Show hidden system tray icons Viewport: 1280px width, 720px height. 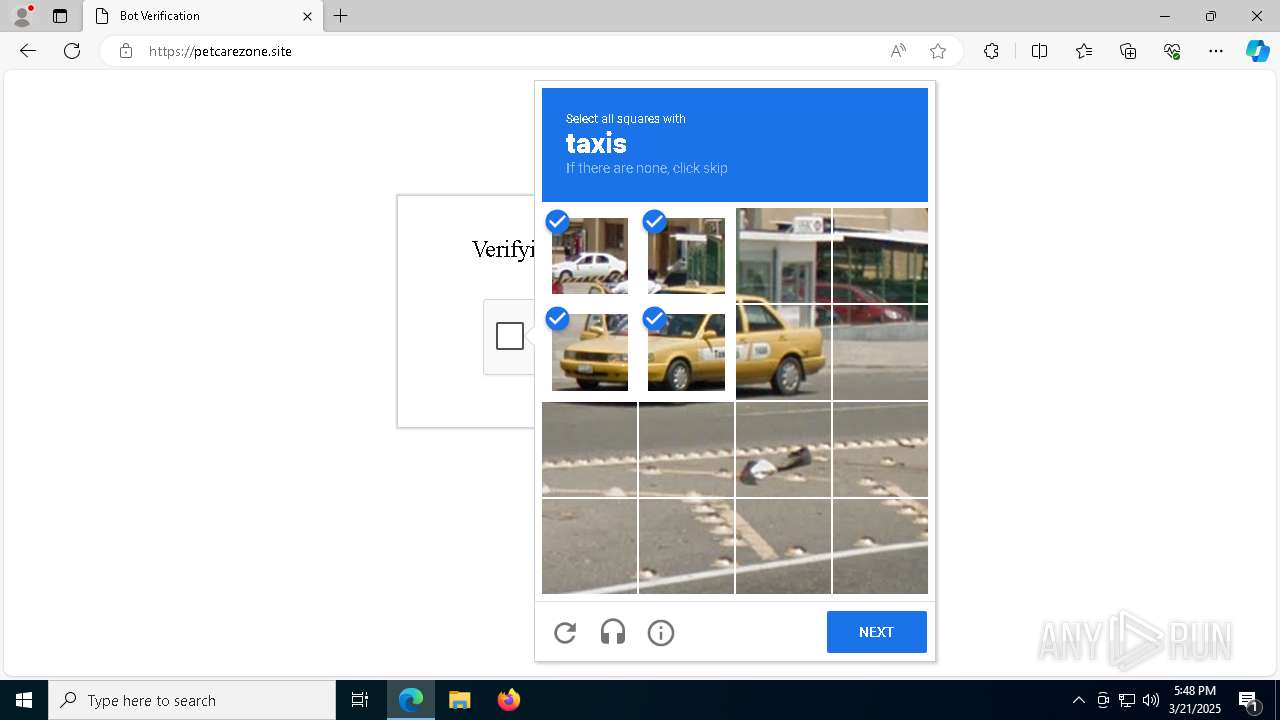pos(1078,700)
